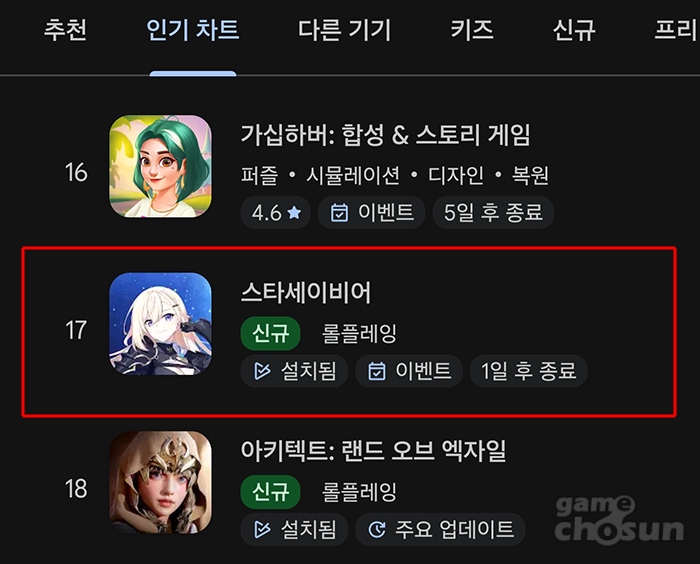Screen dimensions: 700x564
Task: Open the 가십하버: 합성 & 스토리 게임 title
Action: click(x=385, y=135)
